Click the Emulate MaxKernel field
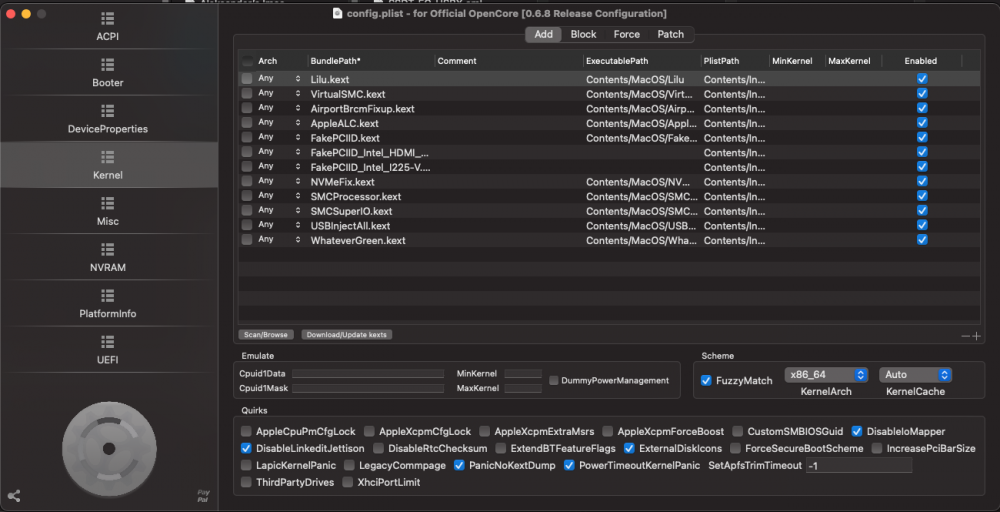 pos(523,388)
